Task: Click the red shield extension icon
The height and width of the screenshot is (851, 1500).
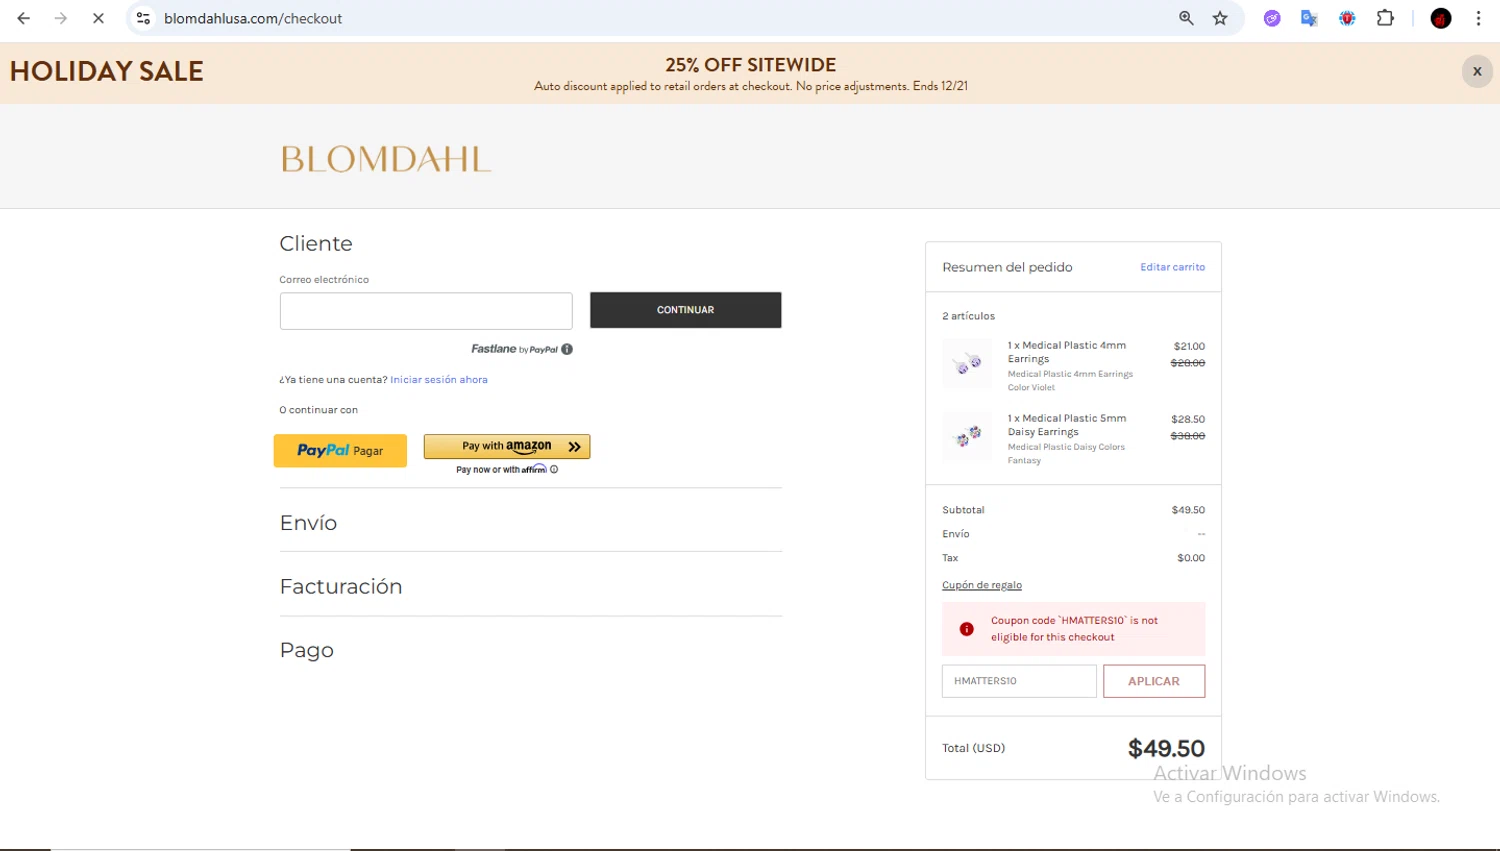Action: coord(1347,18)
